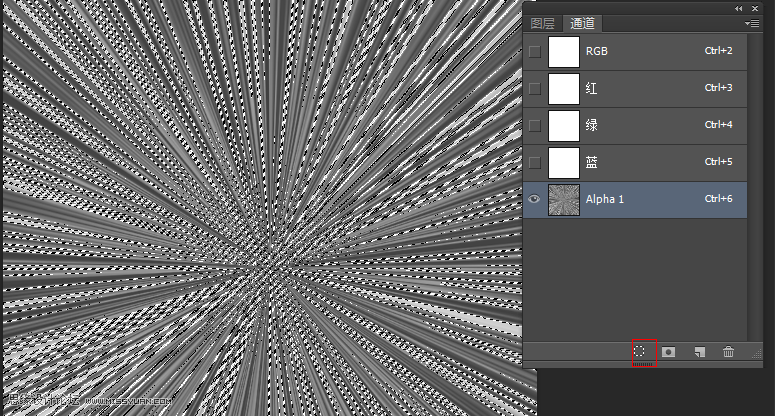775x416 pixels.
Task: Load channel as selection icon
Action: pyautogui.click(x=640, y=351)
